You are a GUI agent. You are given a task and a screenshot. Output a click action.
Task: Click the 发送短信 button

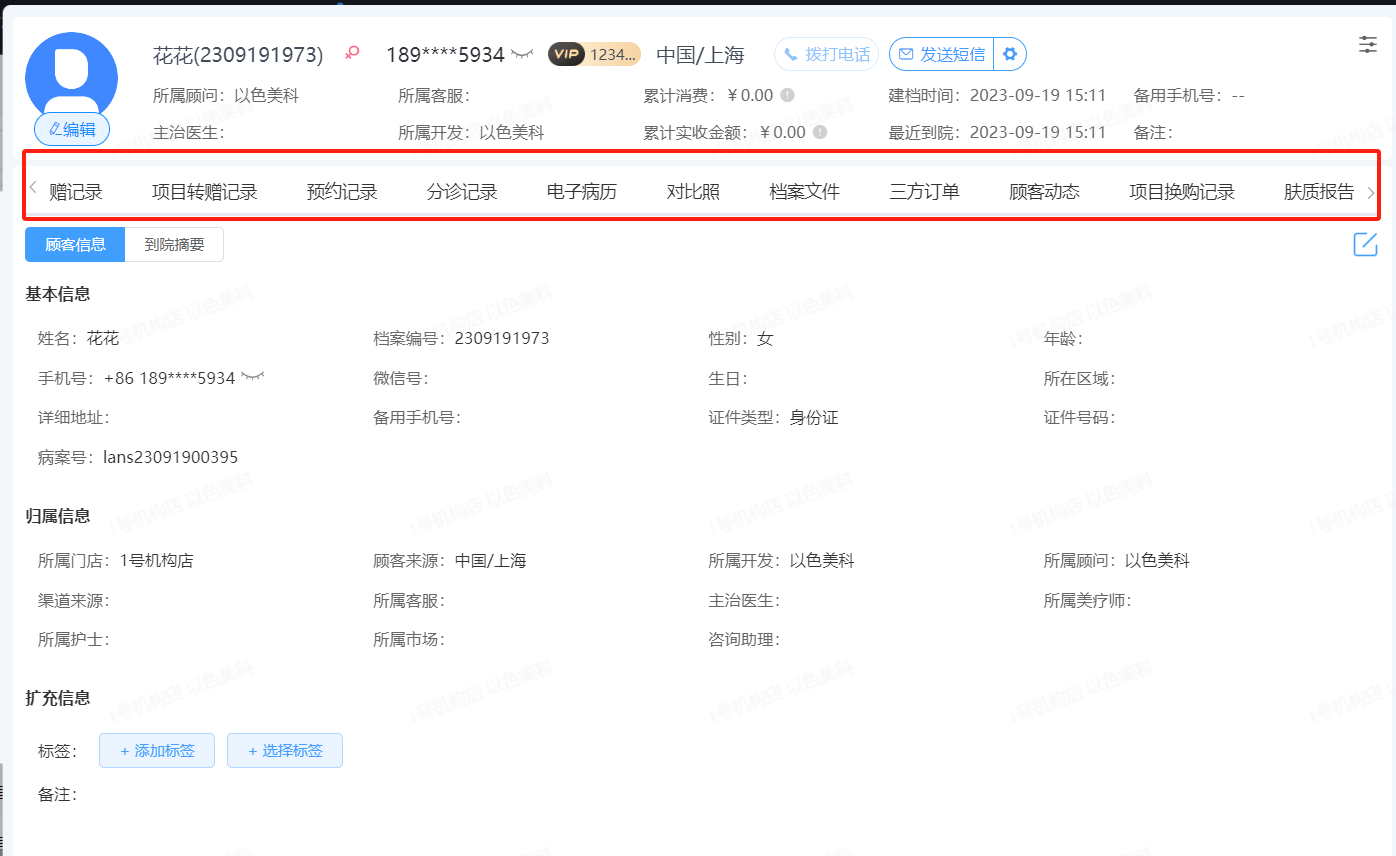click(941, 54)
